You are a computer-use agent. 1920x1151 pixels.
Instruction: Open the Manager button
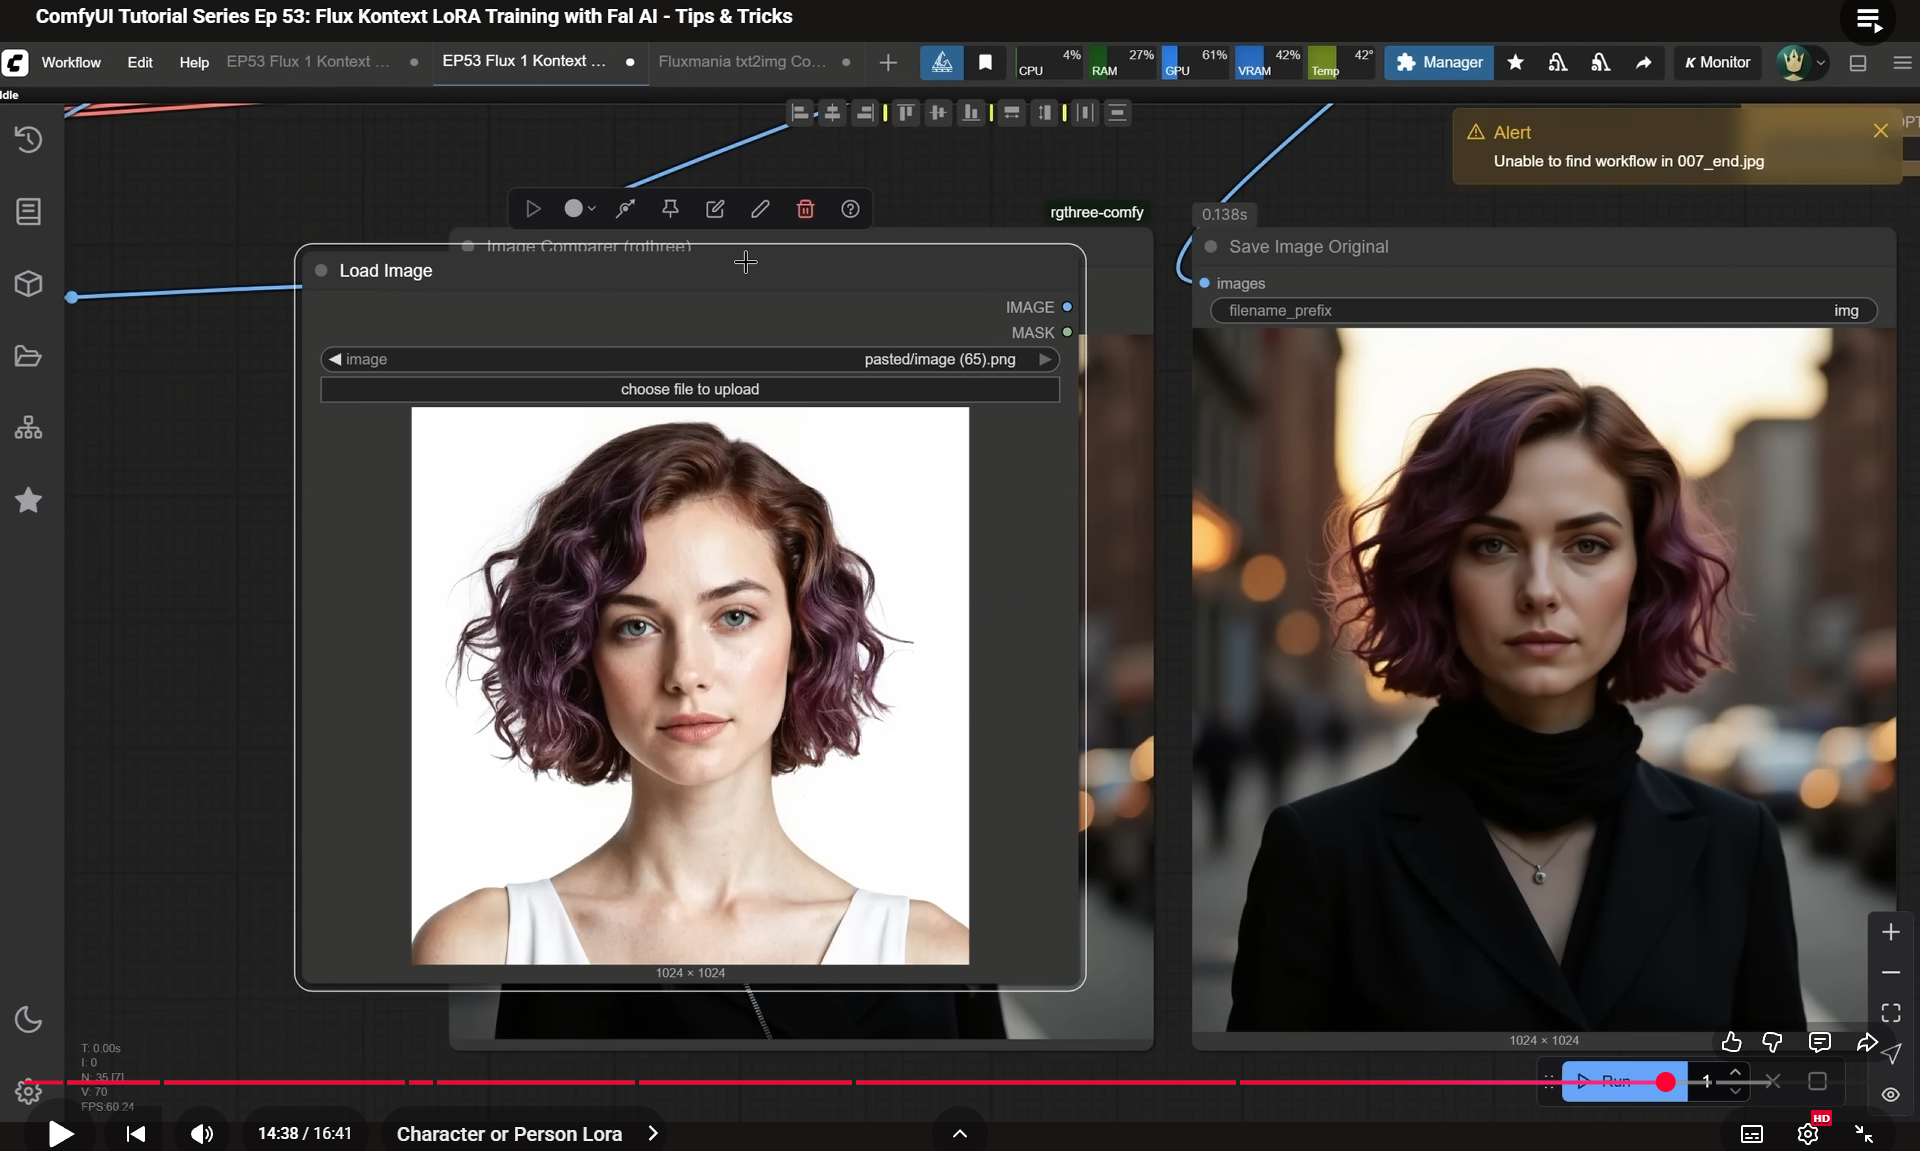coord(1439,62)
